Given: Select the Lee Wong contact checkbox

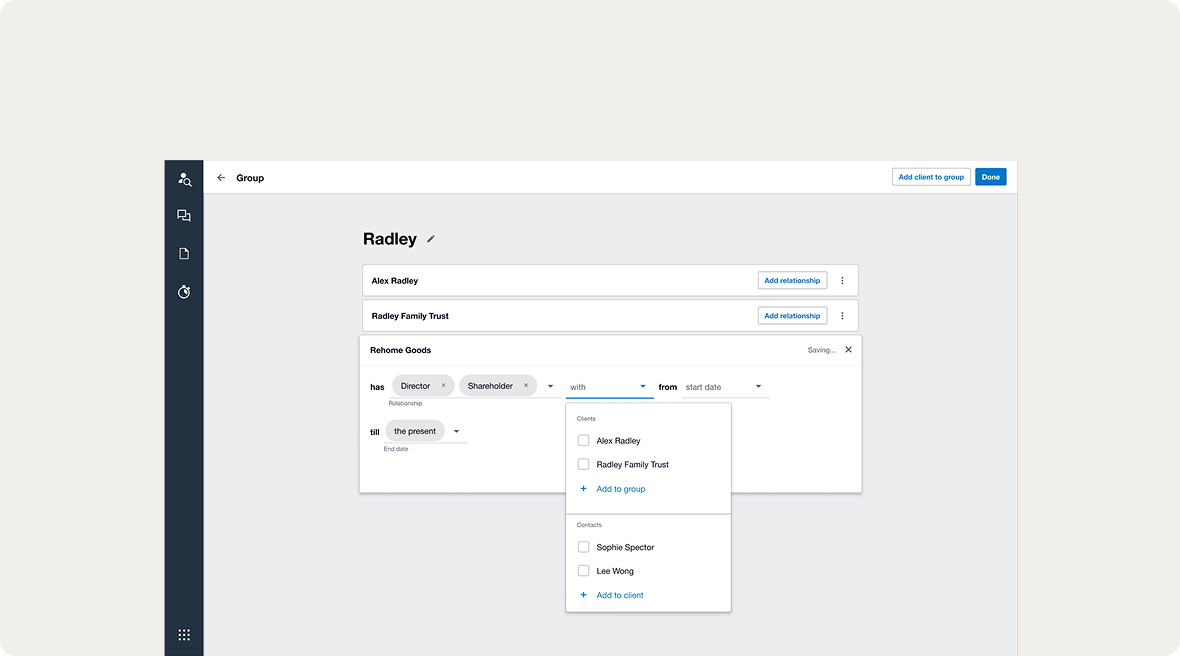Looking at the screenshot, I should 584,572.
